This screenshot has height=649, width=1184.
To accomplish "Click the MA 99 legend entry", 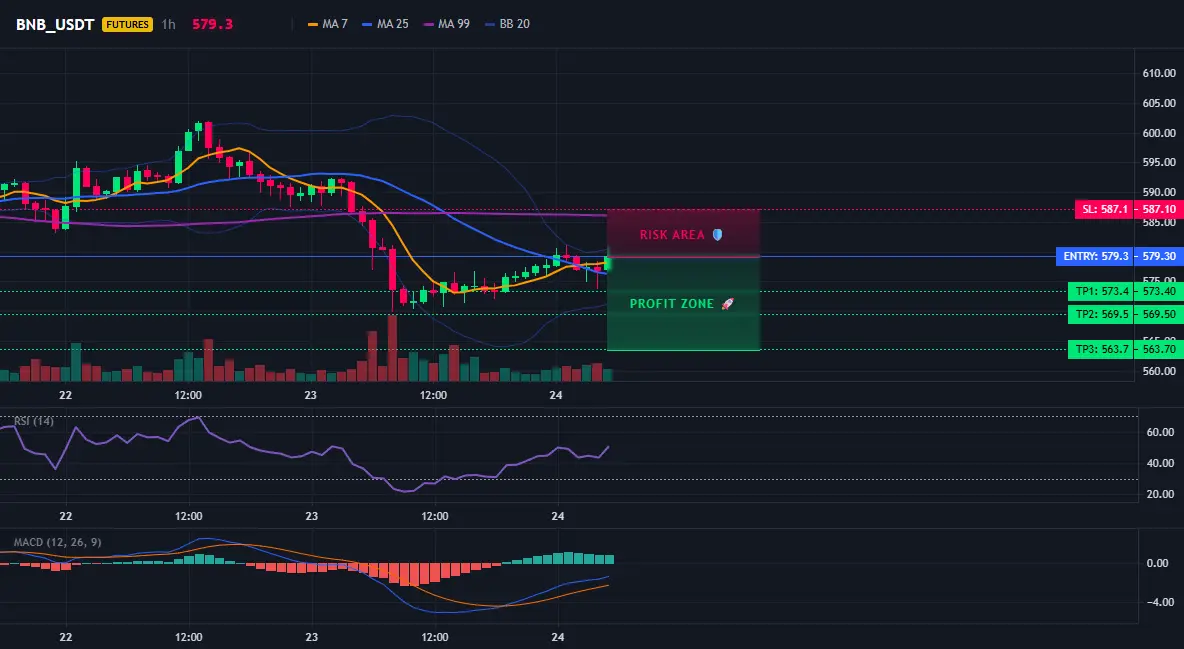I will [x=447, y=24].
